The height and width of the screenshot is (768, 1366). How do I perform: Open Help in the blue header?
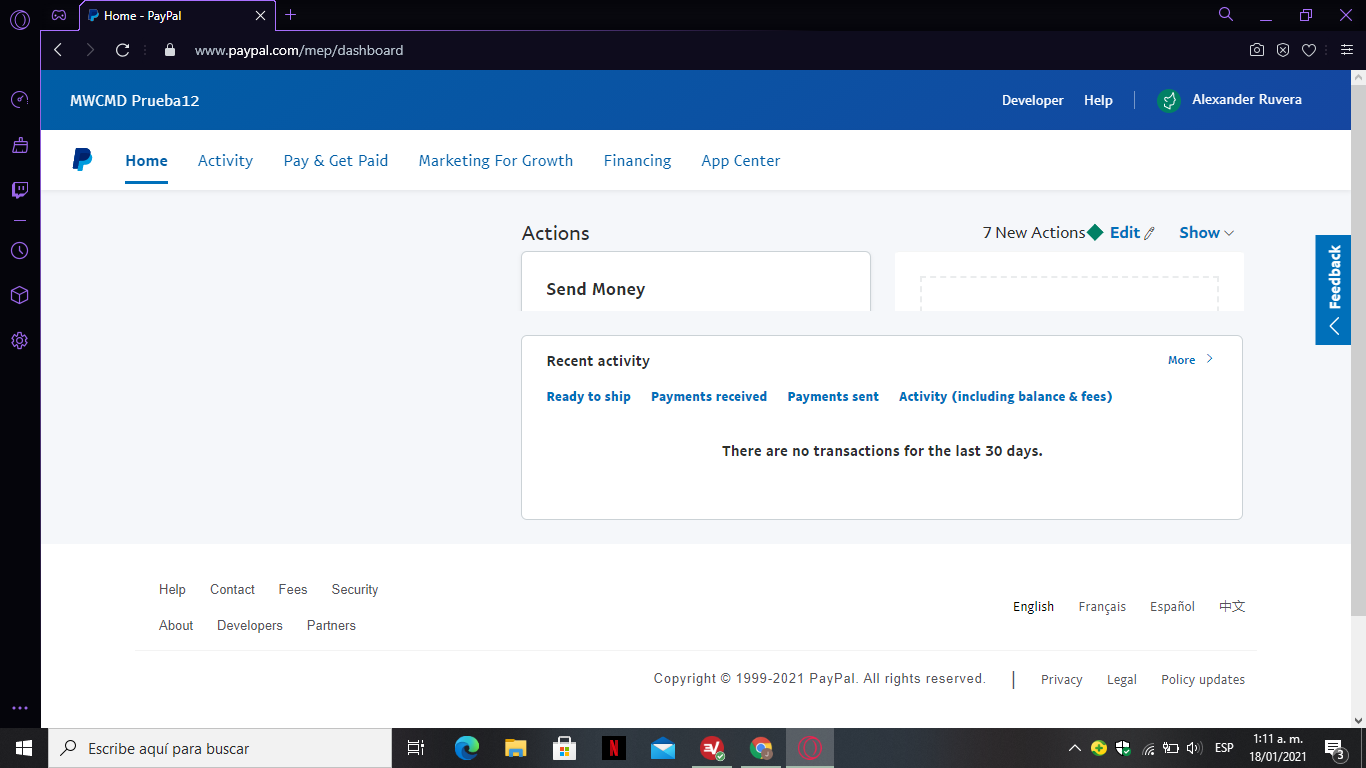(1098, 100)
